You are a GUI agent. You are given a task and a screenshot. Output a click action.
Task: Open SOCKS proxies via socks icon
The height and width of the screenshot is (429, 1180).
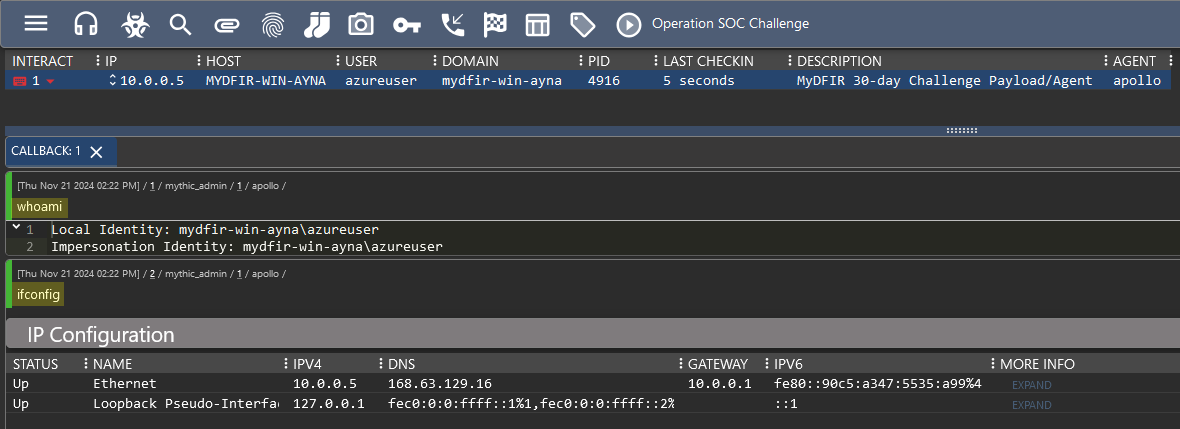(x=317, y=24)
